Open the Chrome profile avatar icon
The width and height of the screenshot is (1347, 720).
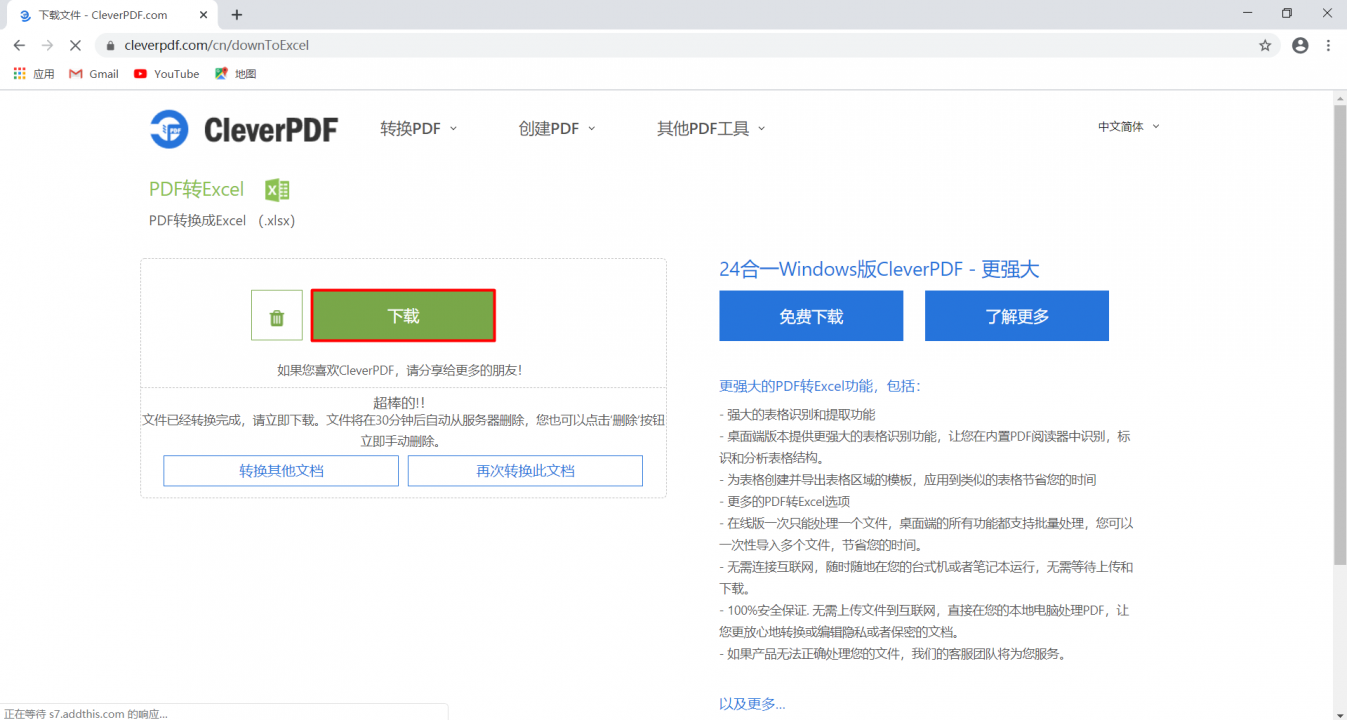[1300, 45]
